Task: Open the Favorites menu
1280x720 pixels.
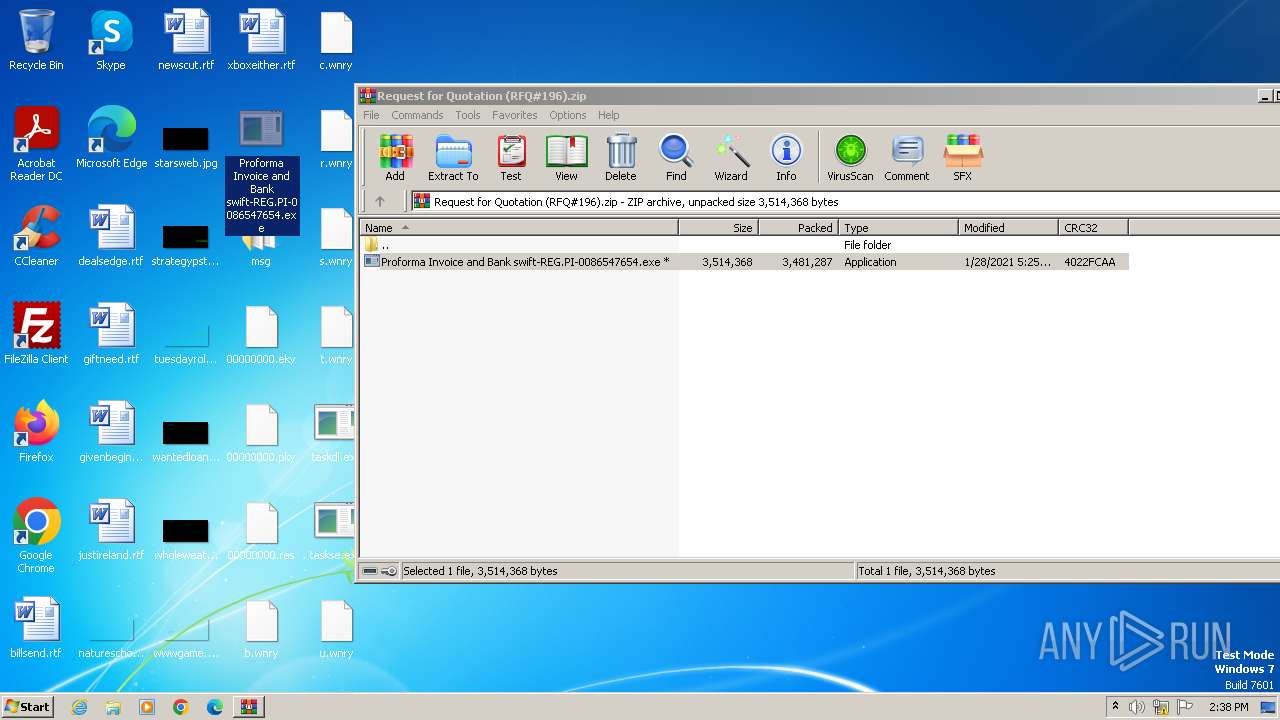Action: (x=515, y=115)
